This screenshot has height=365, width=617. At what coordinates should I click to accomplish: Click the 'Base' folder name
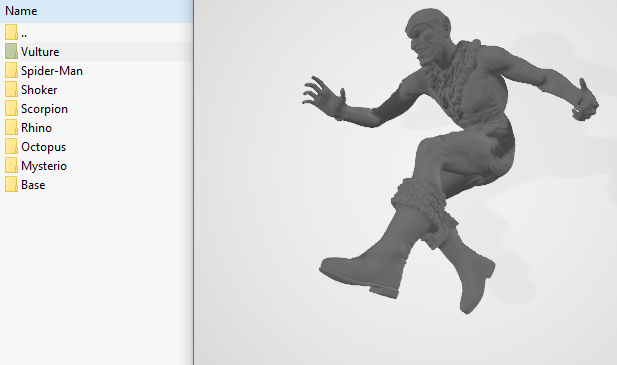click(x=33, y=185)
